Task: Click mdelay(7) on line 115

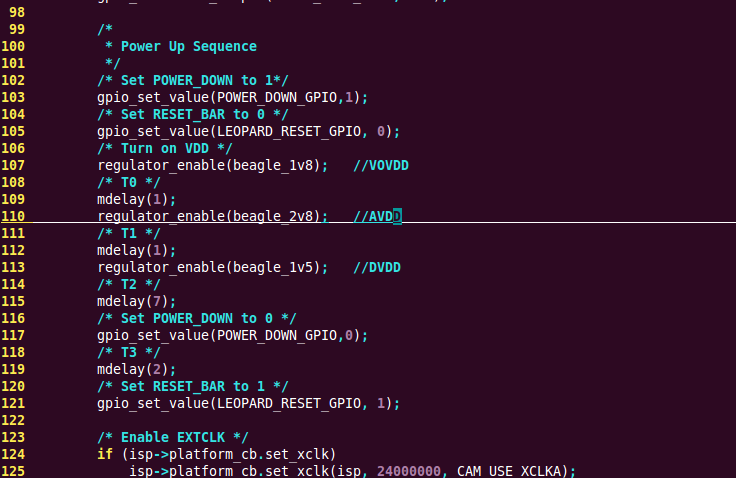Action: tap(136, 301)
